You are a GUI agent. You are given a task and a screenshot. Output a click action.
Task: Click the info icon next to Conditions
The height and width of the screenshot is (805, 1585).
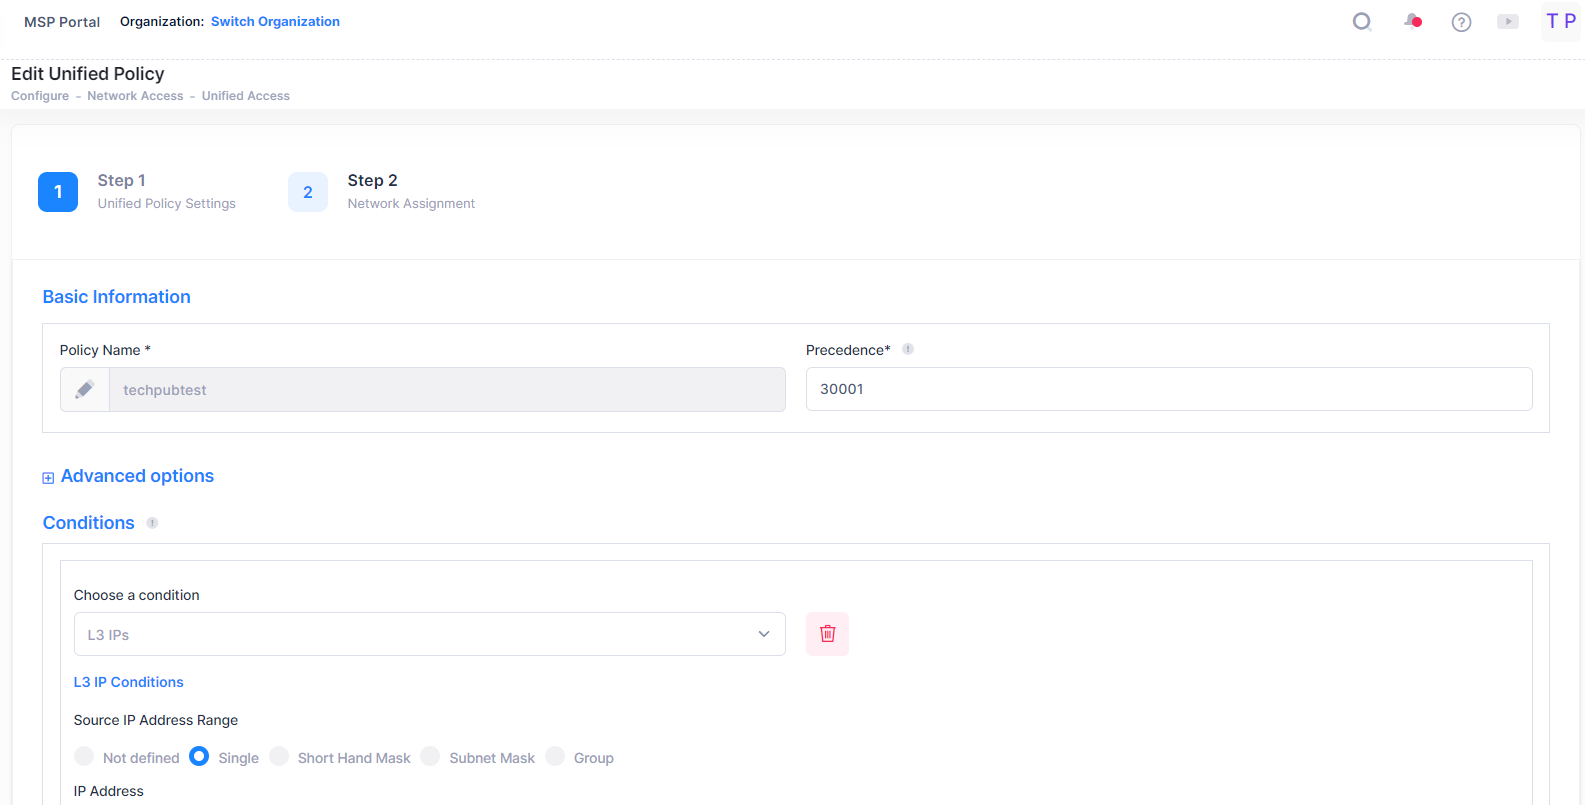tap(152, 523)
